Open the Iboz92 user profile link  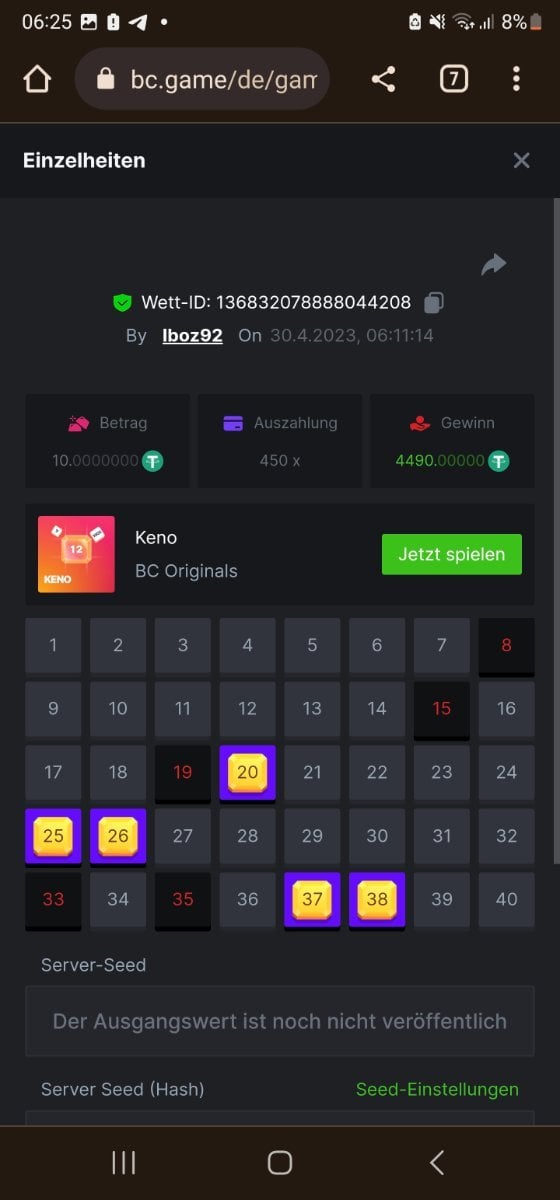[x=192, y=335]
